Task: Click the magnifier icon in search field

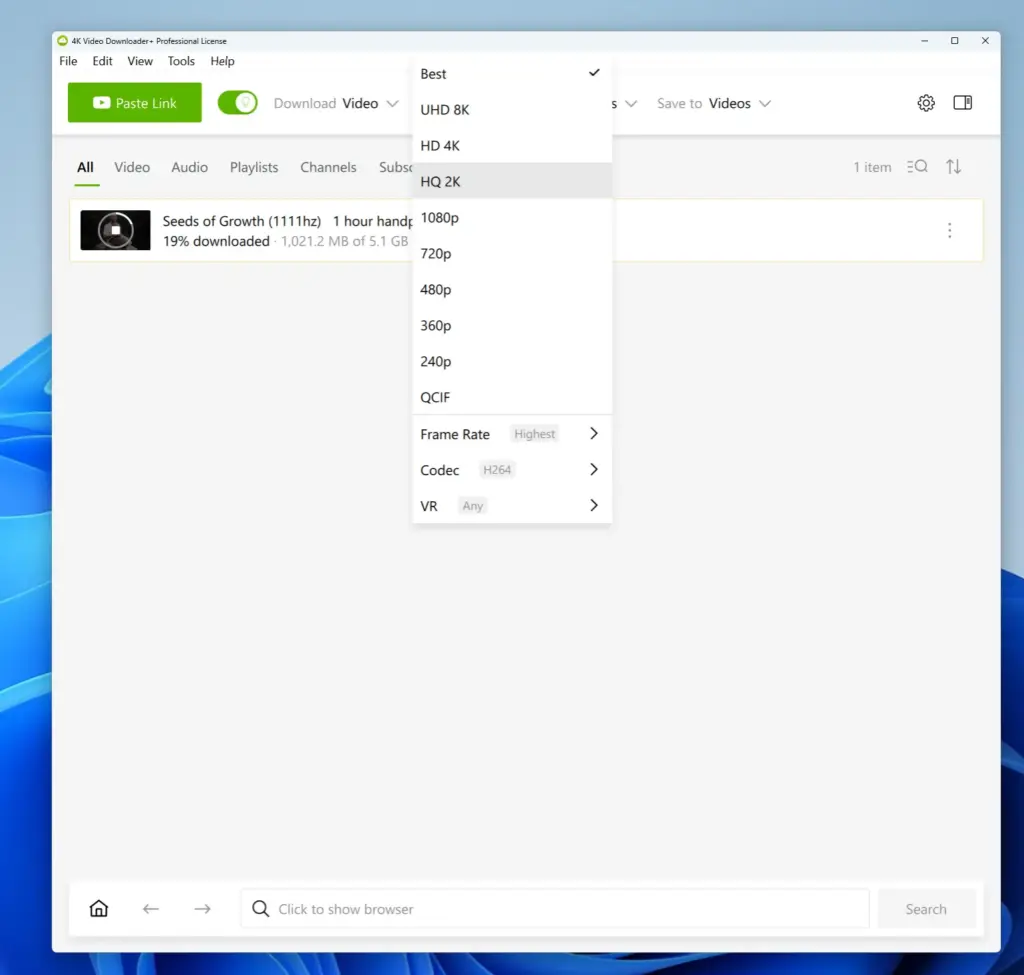Action: click(x=260, y=908)
